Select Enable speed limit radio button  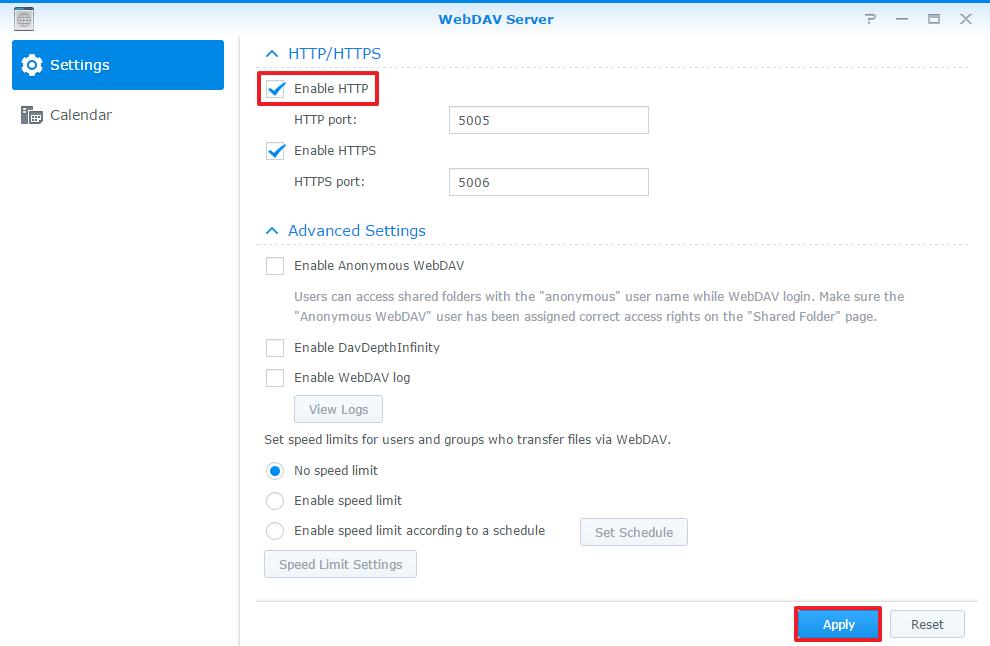point(275,501)
